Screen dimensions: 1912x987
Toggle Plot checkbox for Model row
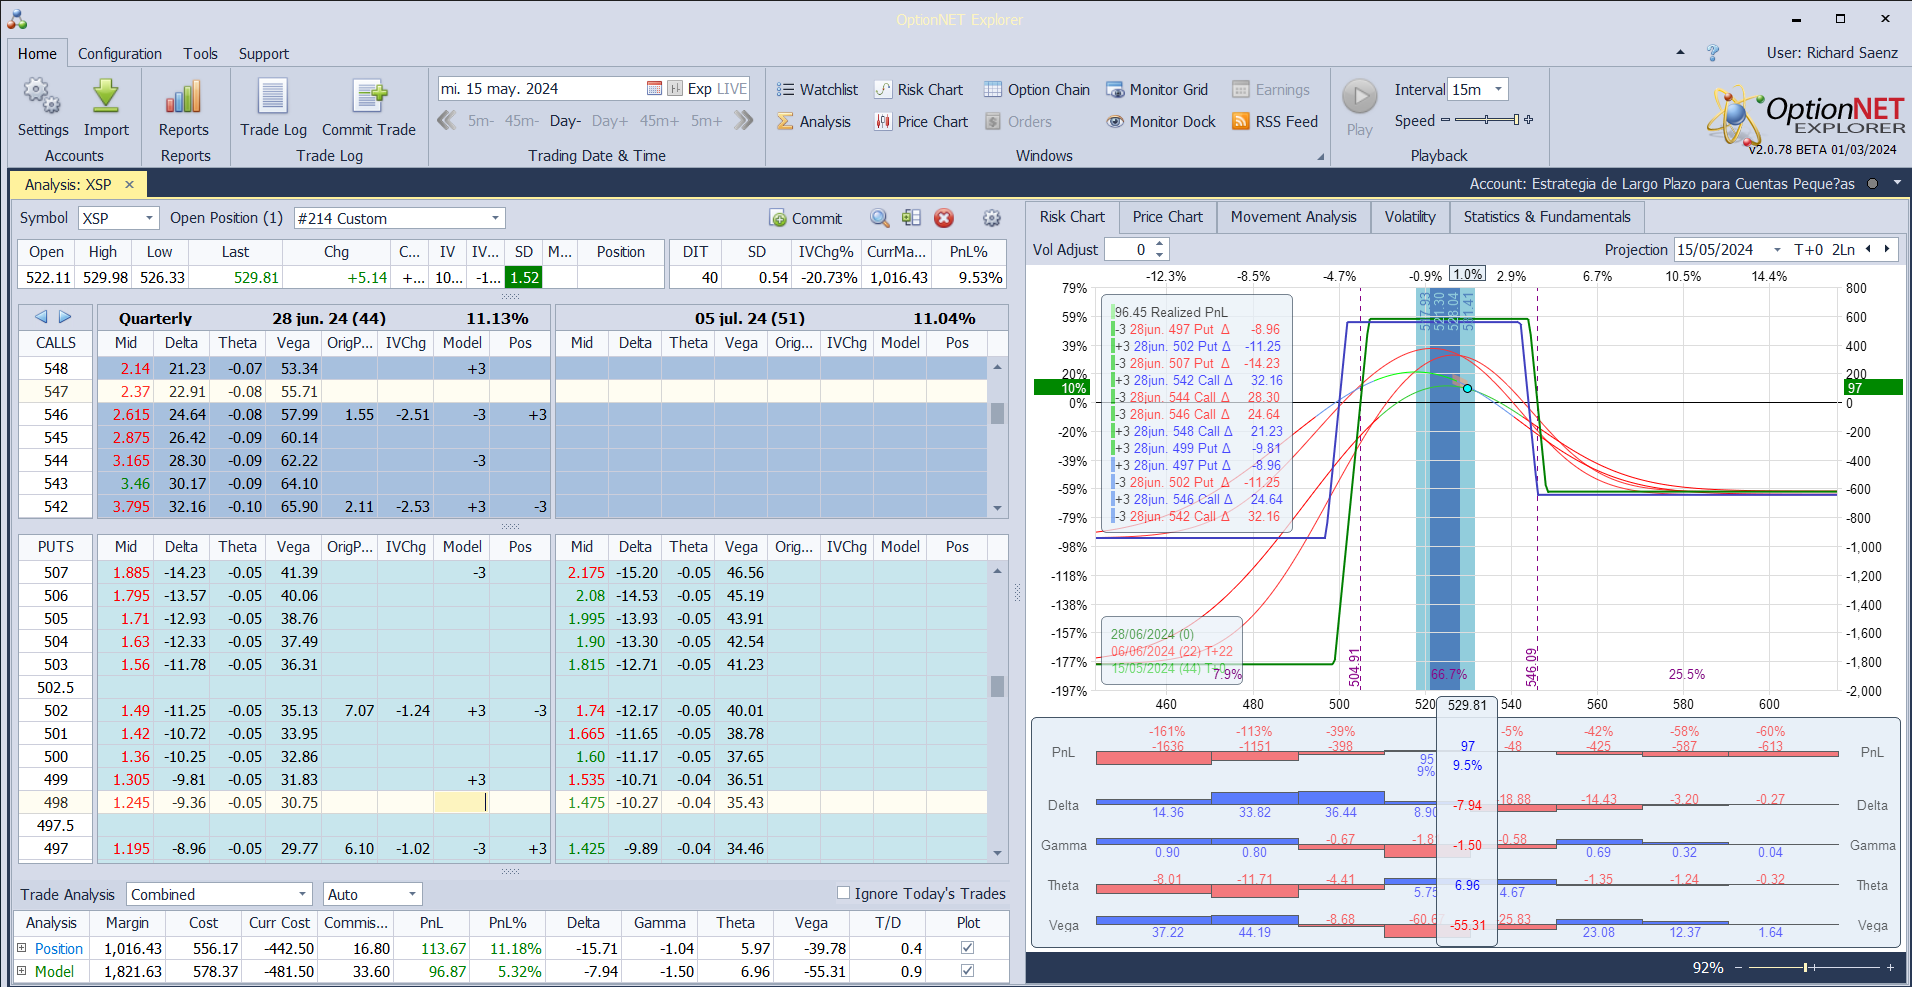967,971
